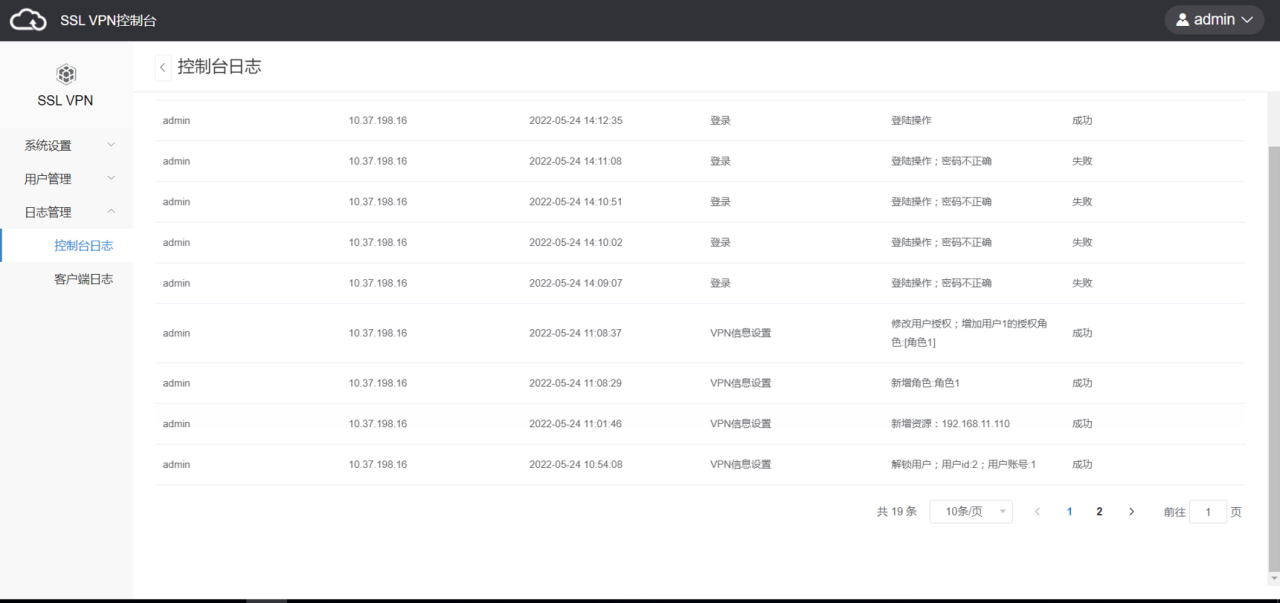1280x603 pixels.
Task: Click the timestamp 2022-05-24 14:11:08
Action: click(576, 161)
